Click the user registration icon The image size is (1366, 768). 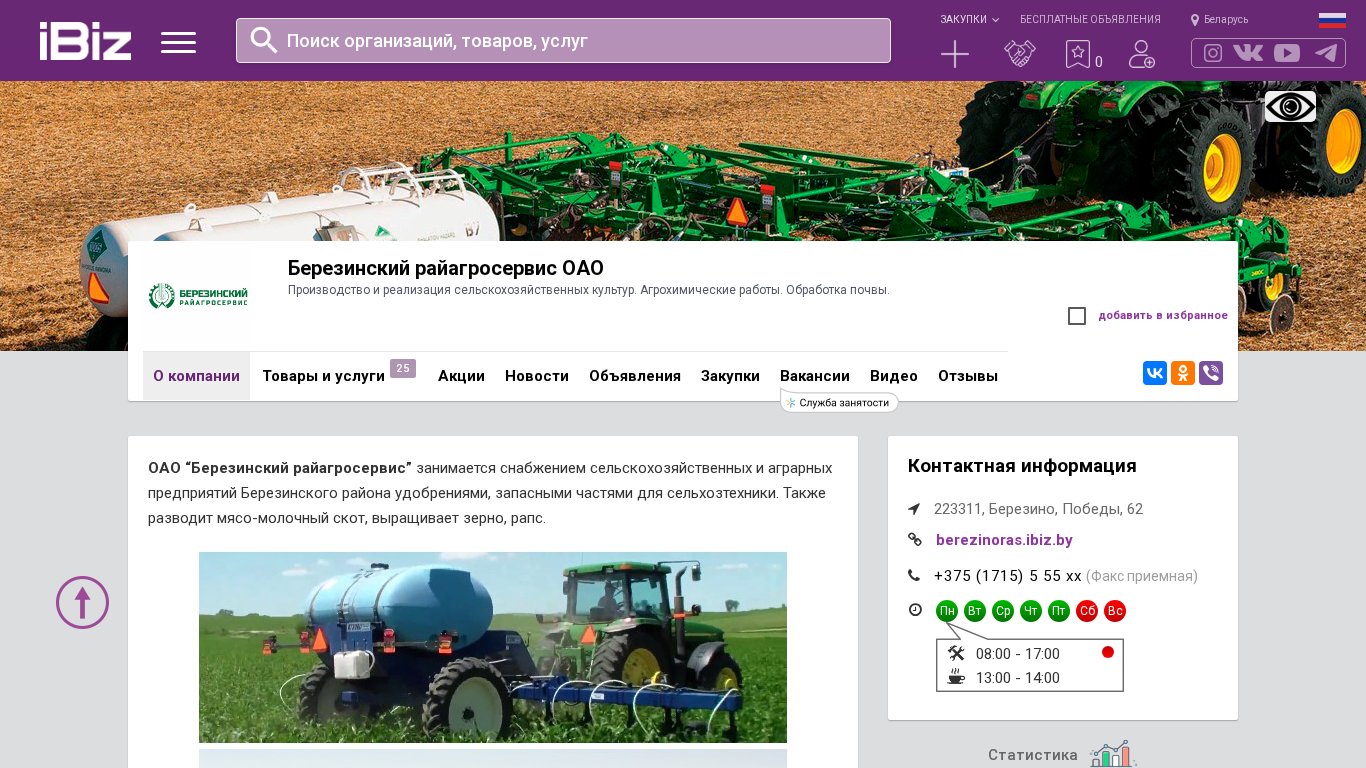point(1142,54)
